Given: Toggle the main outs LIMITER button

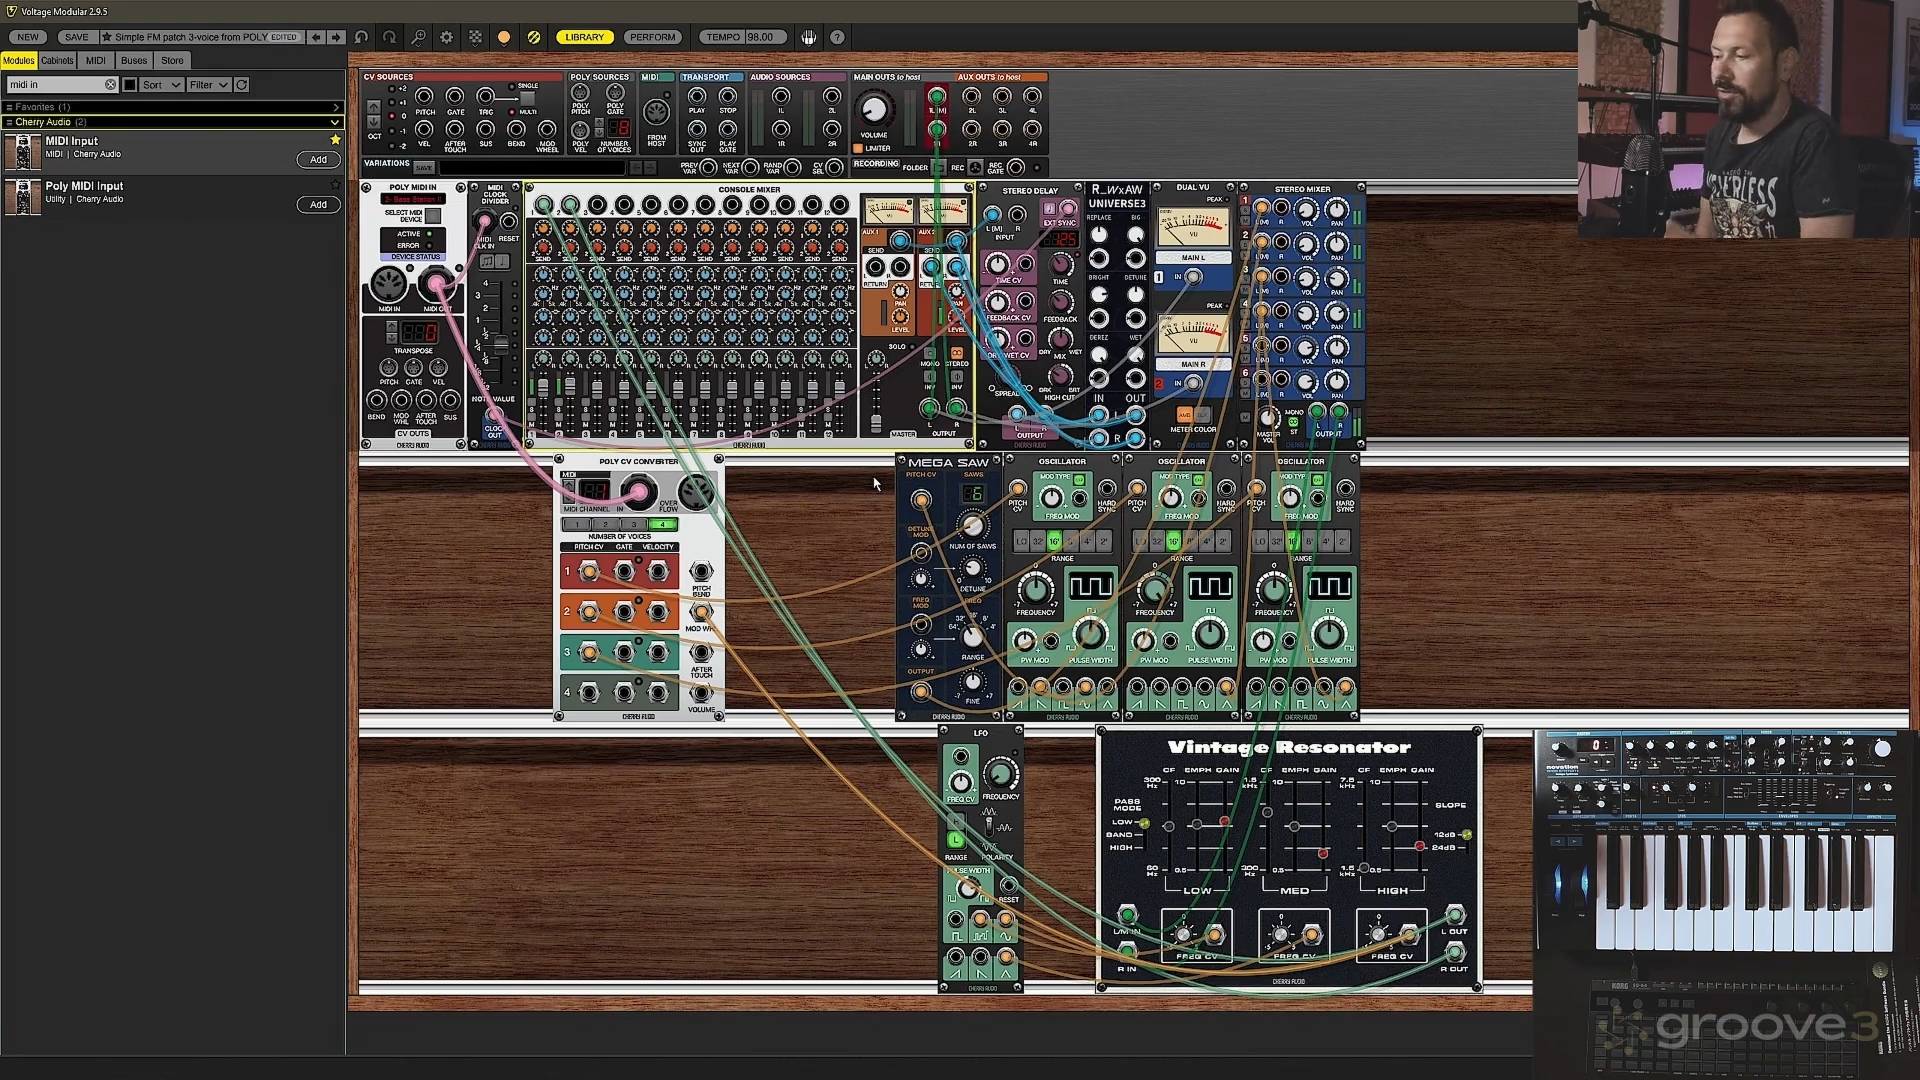Looking at the screenshot, I should (x=858, y=148).
